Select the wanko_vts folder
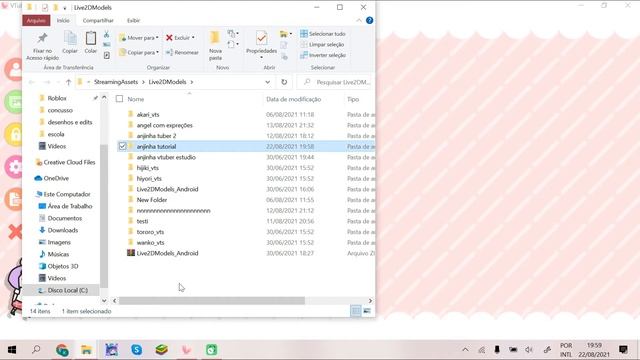Viewport: 640px width, 360px height. (150, 242)
